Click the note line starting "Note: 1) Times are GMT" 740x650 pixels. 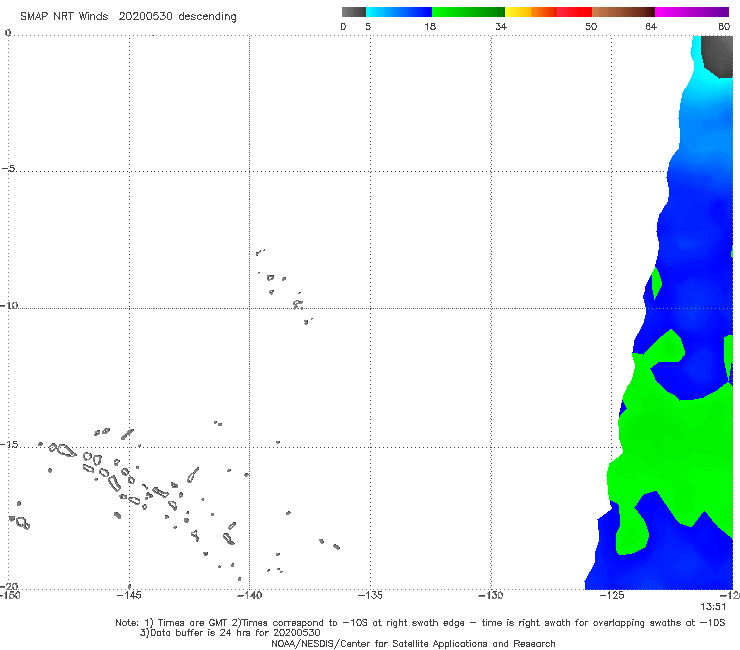(x=420, y=623)
